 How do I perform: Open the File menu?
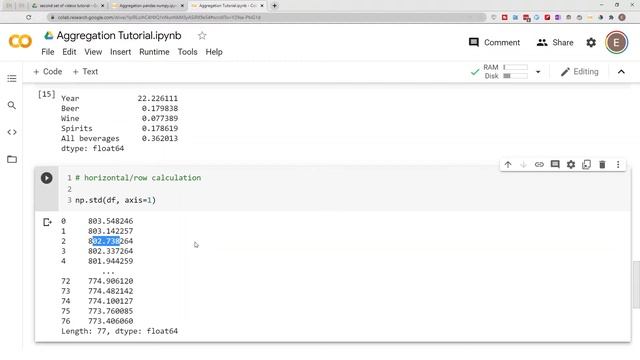pos(48,52)
